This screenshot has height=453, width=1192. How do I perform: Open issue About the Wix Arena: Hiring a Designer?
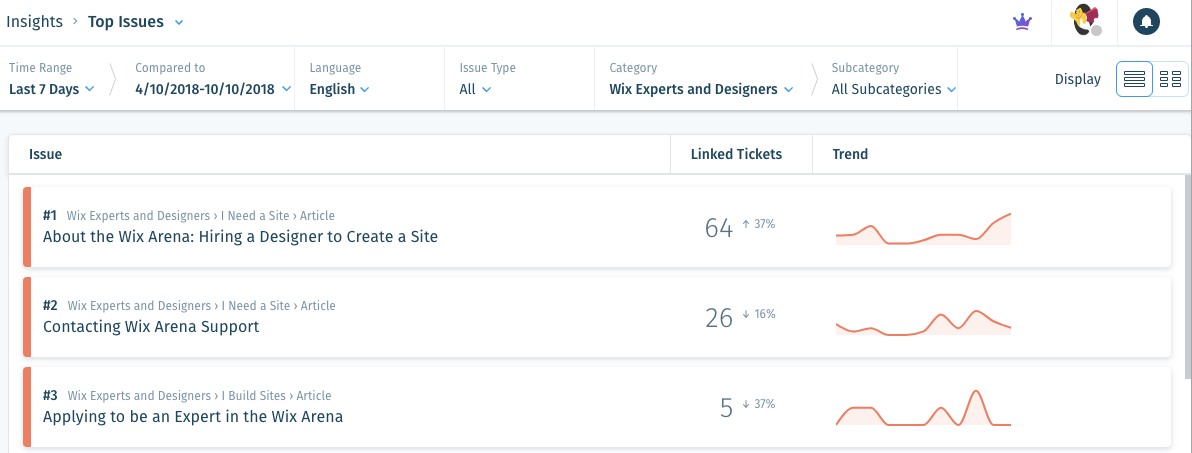[240, 236]
